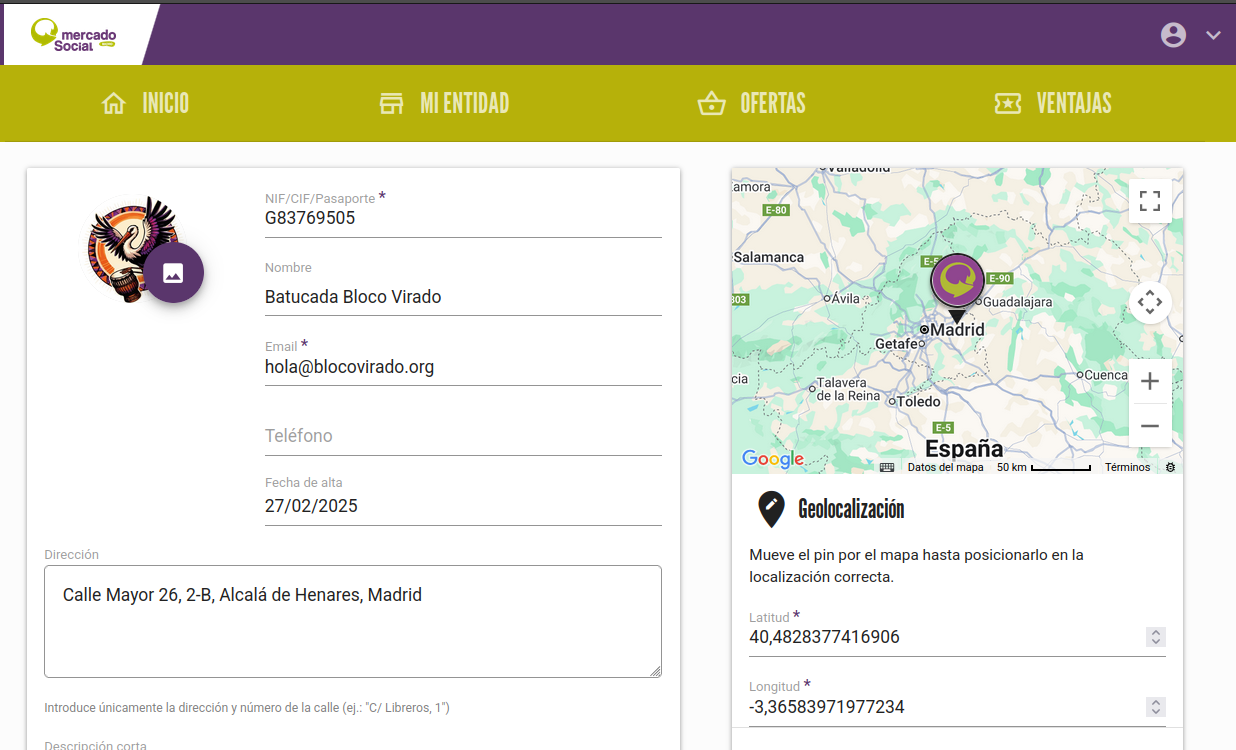Toggle the map fullscreen view
1236x750 pixels.
[x=1150, y=200]
